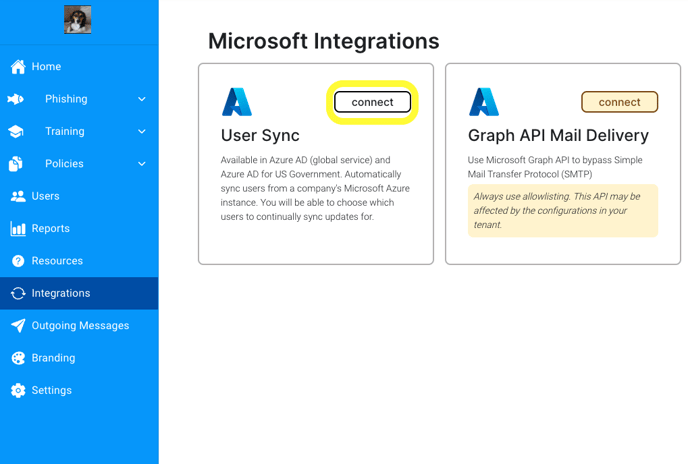
Task: Click the Resources question mark icon
Action: [x=18, y=261]
